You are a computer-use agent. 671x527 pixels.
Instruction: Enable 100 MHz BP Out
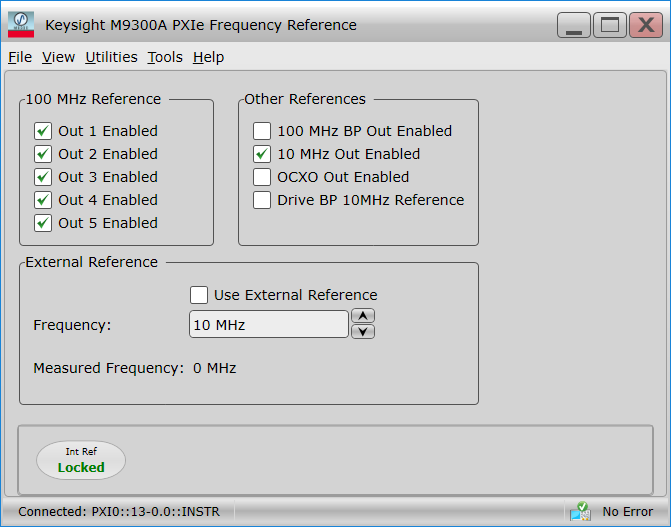262,131
